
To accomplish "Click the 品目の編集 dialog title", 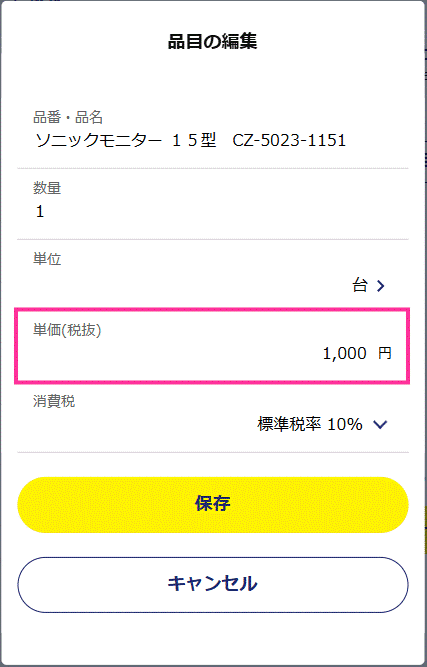I will coord(213,42).
